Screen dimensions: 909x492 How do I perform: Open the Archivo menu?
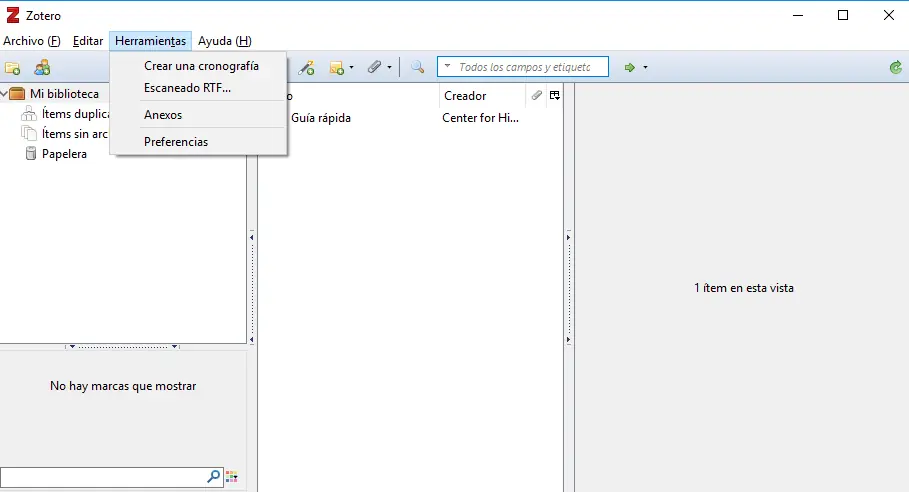click(32, 41)
